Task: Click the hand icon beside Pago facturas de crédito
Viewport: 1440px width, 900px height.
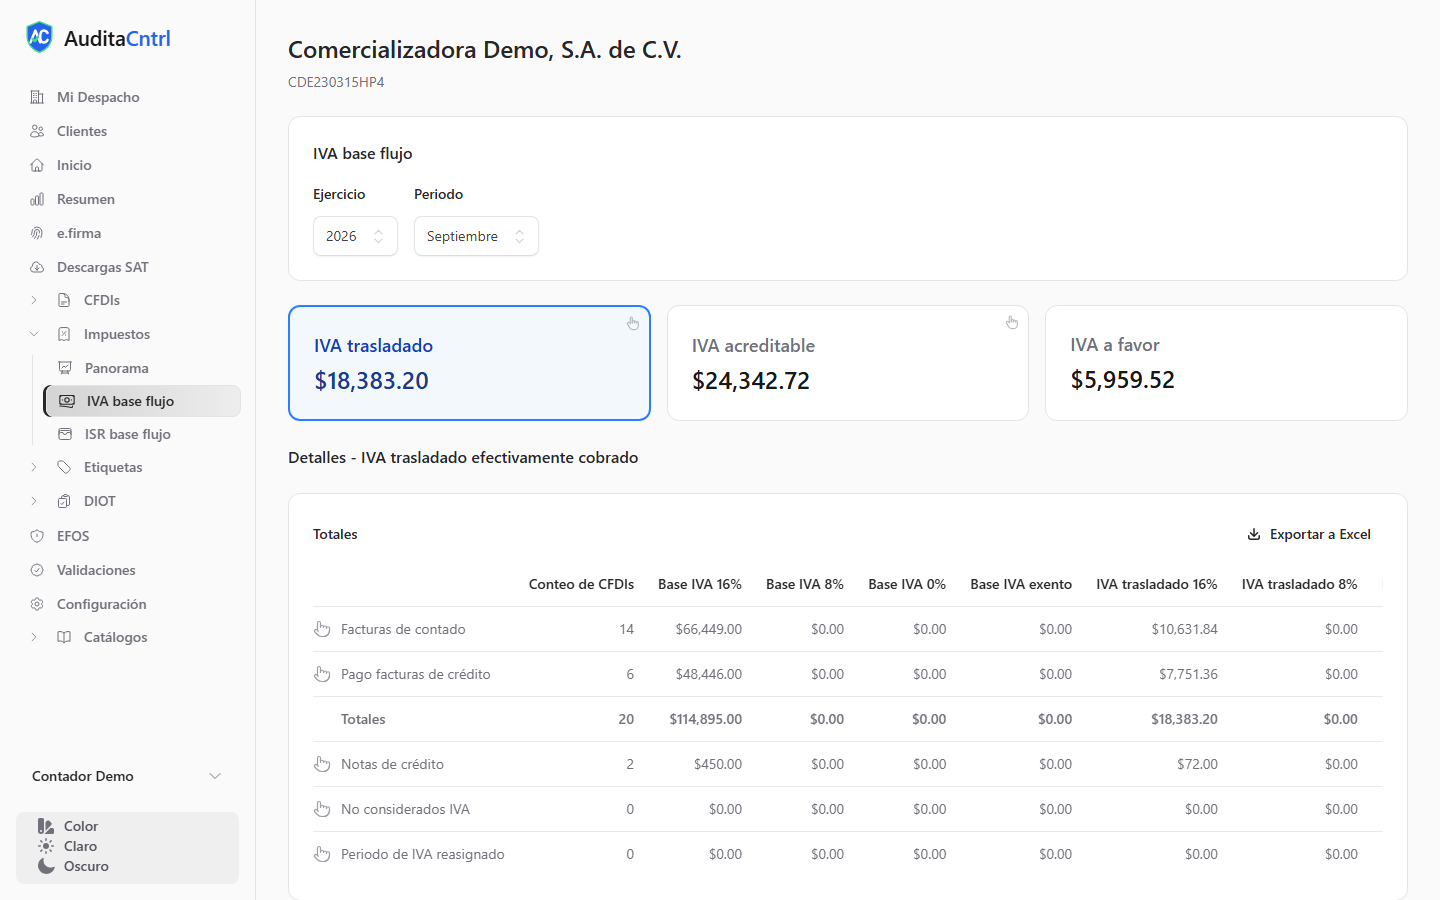Action: click(322, 674)
